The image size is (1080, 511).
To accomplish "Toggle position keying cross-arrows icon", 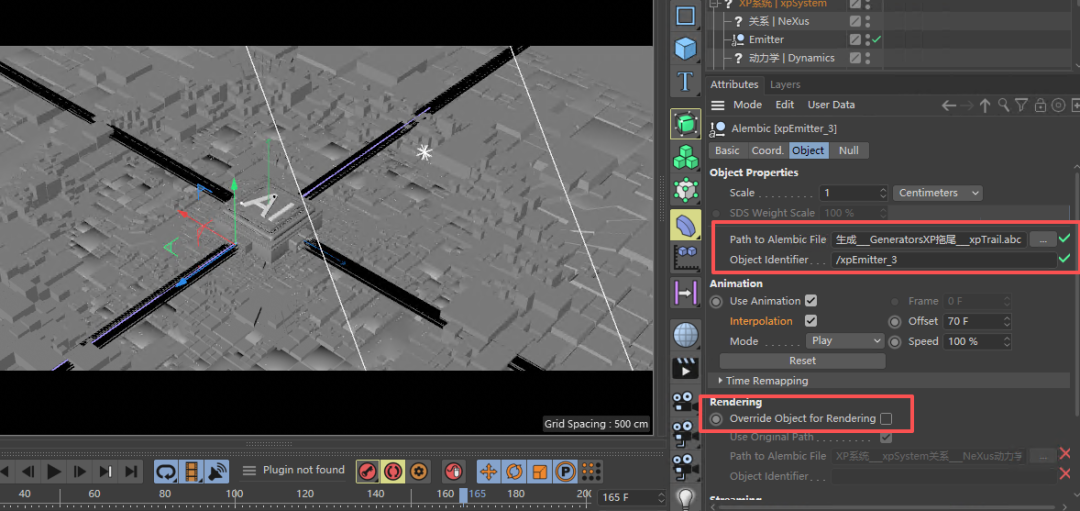I will point(488,472).
